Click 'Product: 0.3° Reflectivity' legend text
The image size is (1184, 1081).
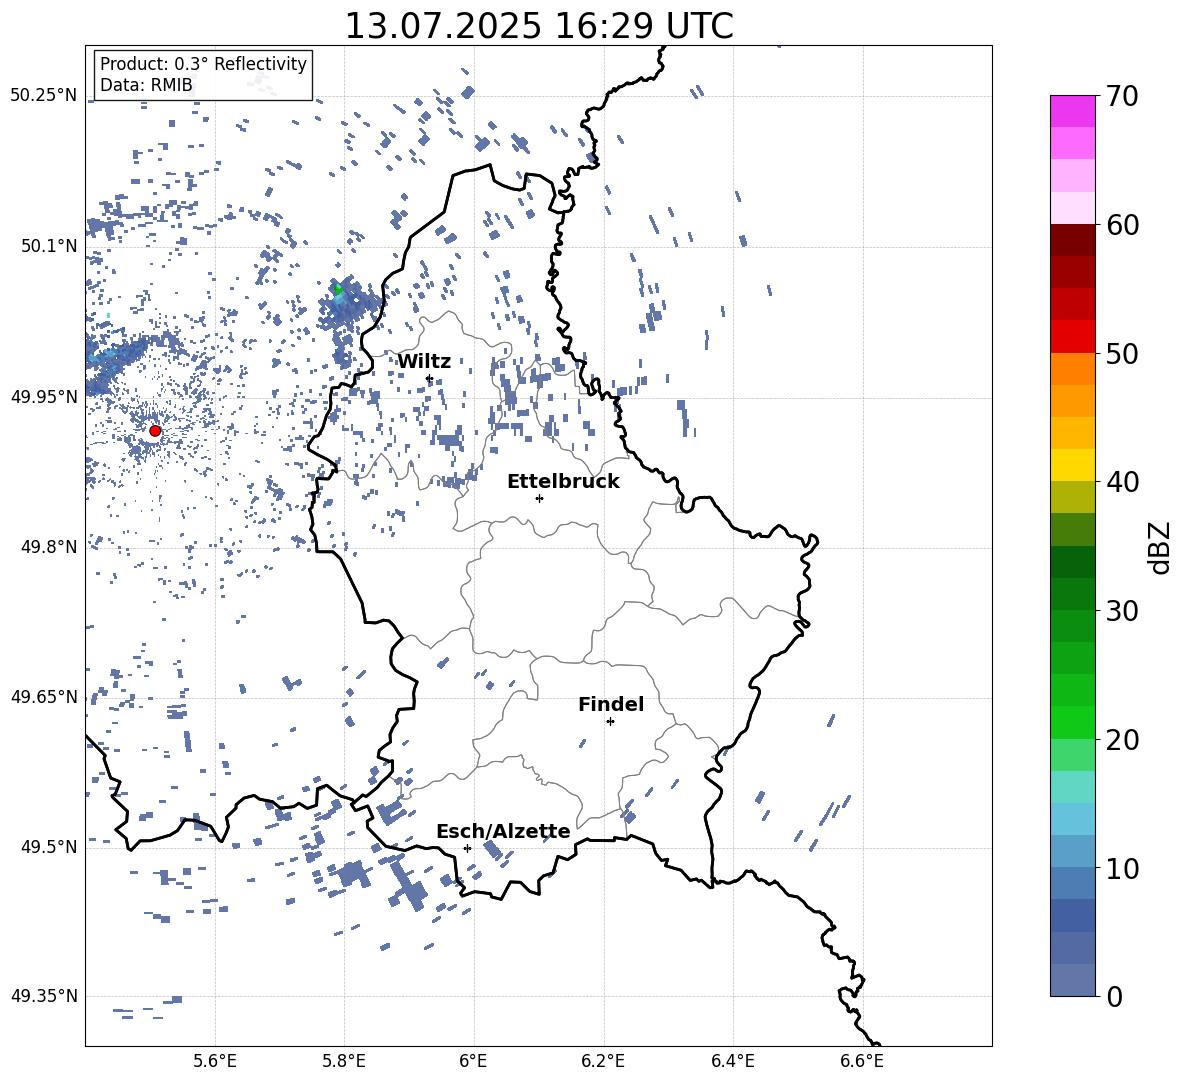coord(203,64)
